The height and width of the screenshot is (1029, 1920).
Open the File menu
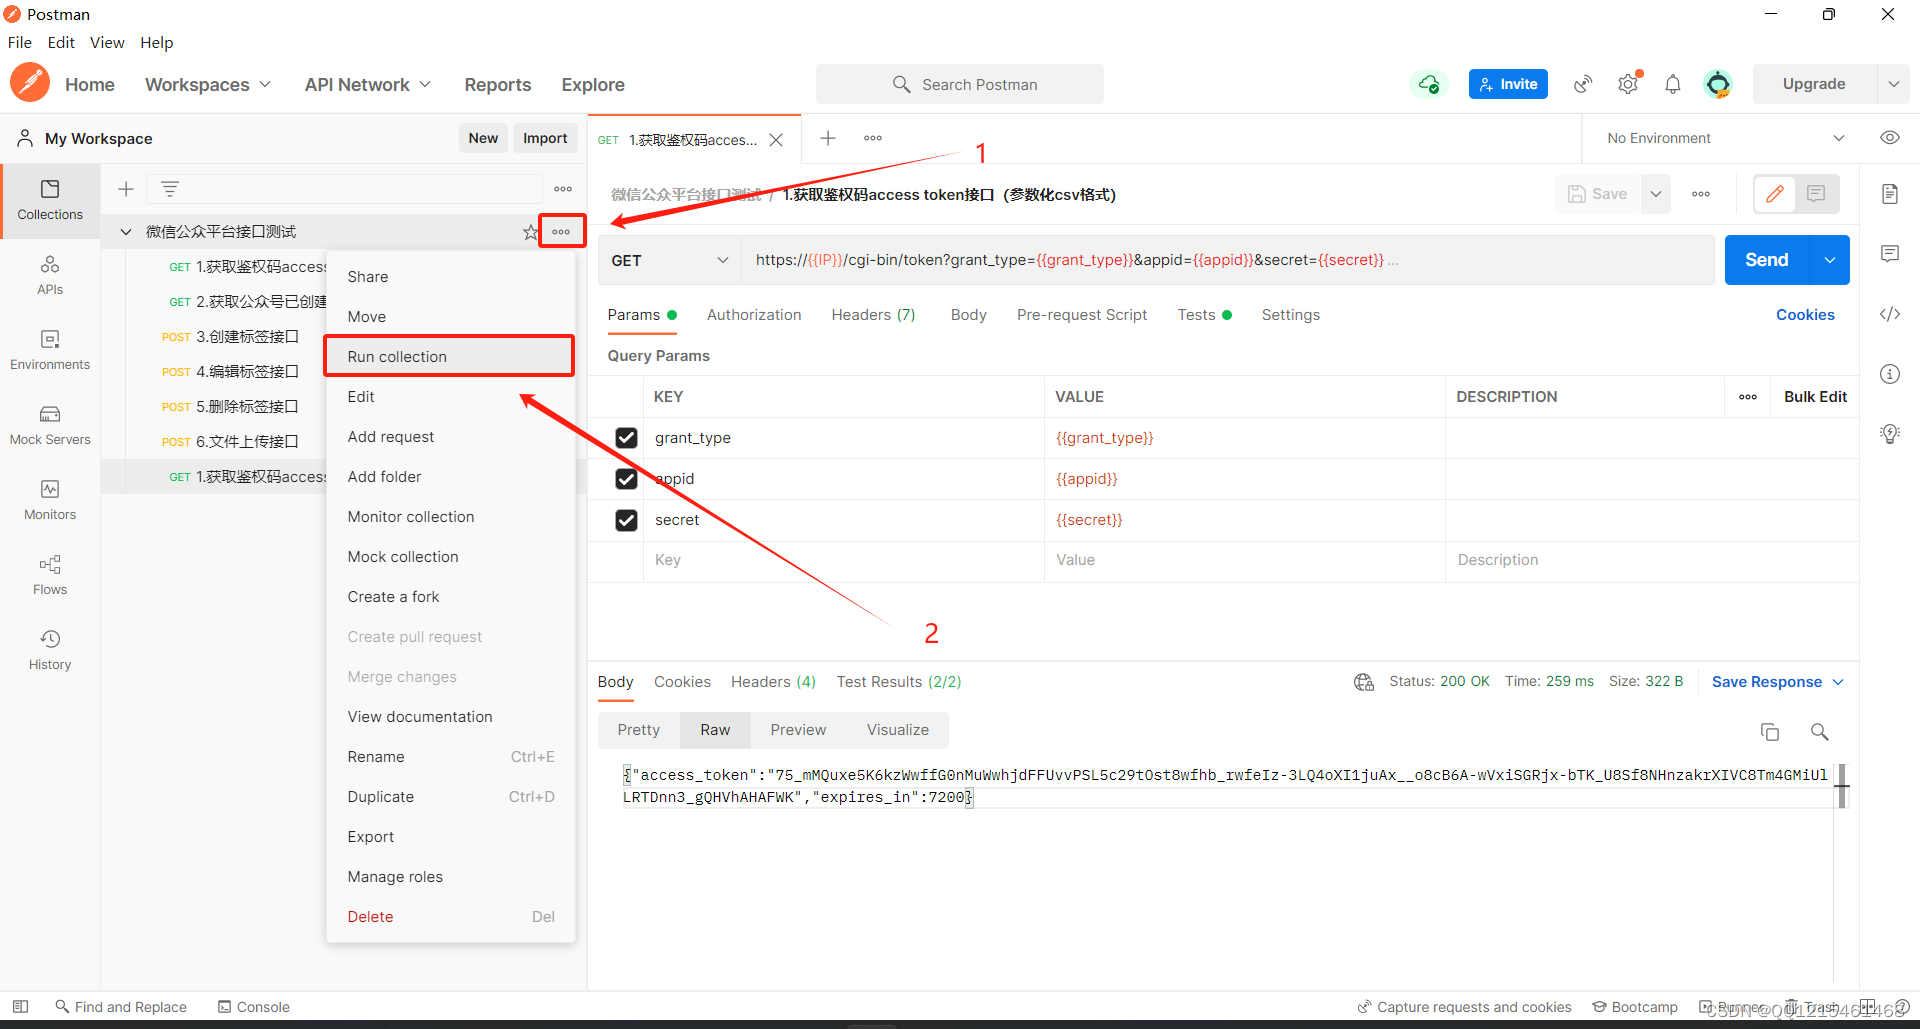coord(20,42)
